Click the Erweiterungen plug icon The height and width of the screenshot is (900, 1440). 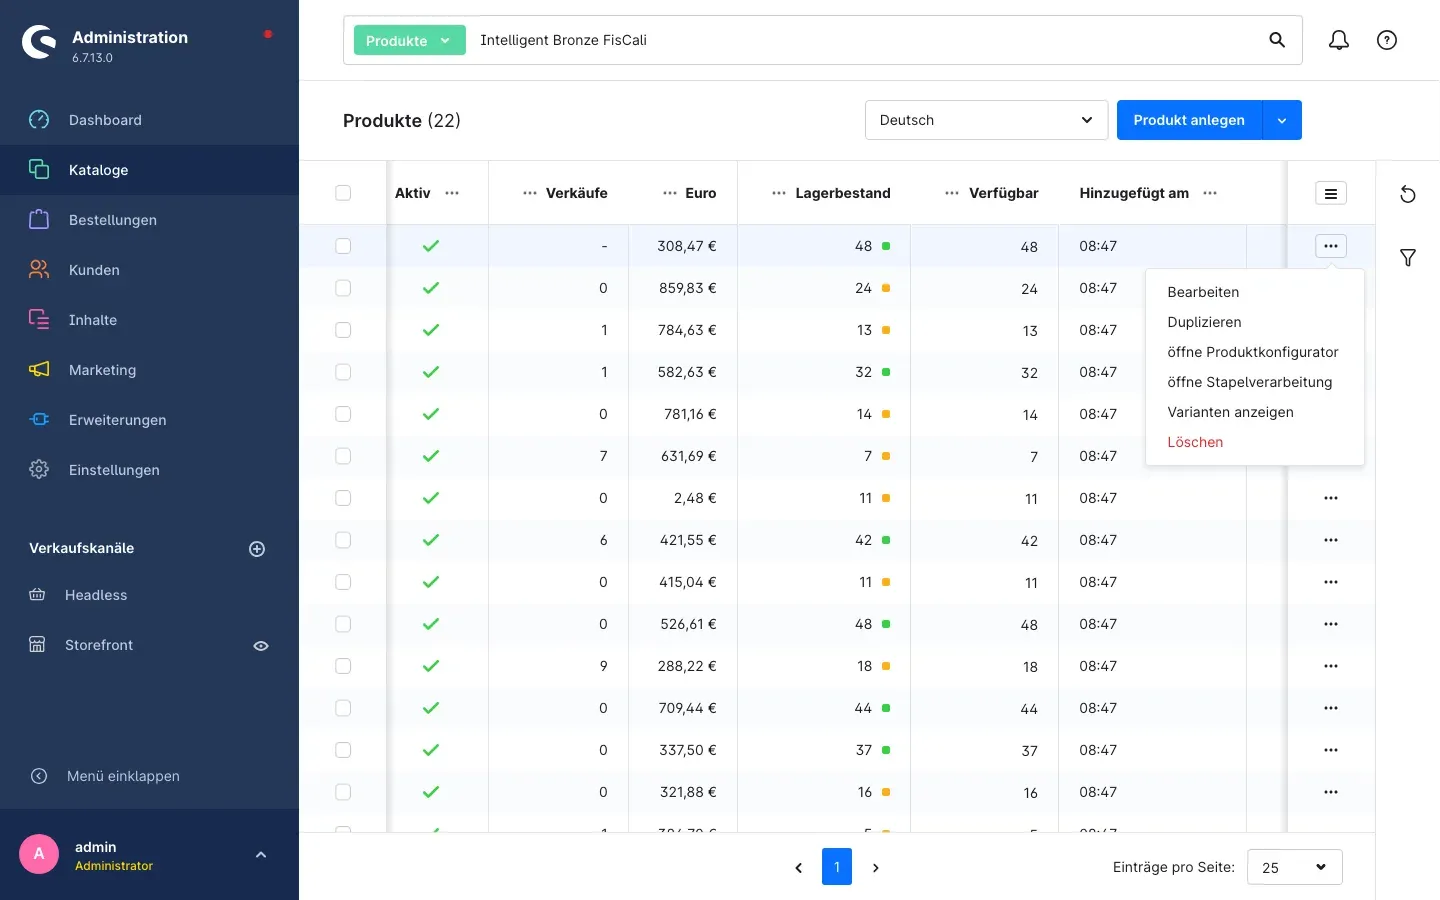[x=39, y=420]
